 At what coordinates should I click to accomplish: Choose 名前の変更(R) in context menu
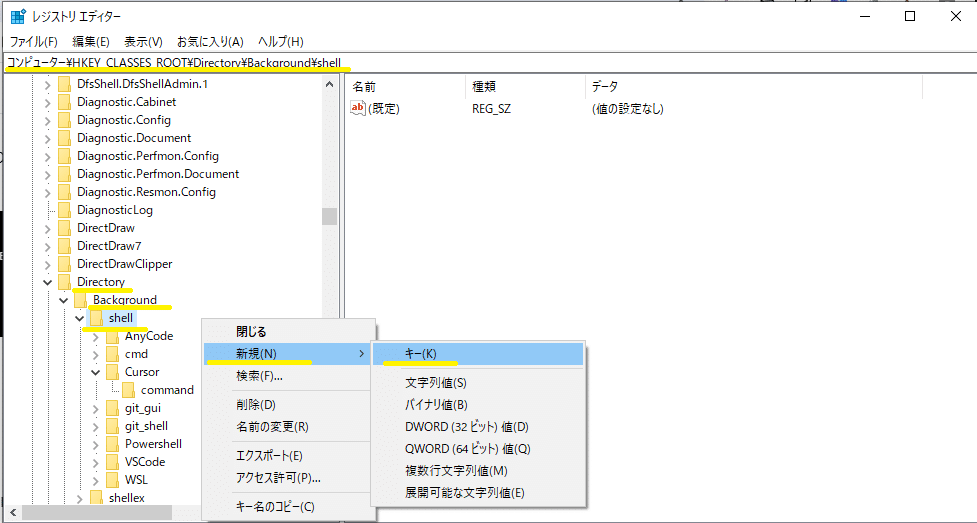point(289,427)
